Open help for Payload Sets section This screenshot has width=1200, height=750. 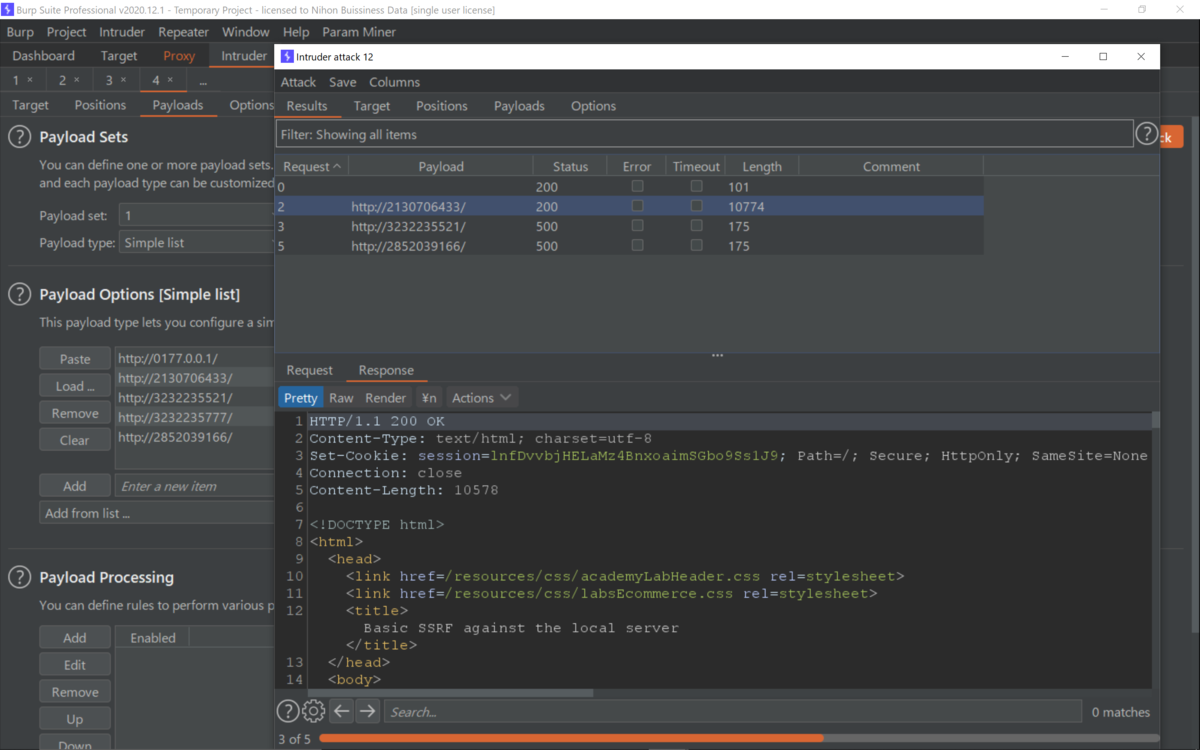pyautogui.click(x=20, y=137)
